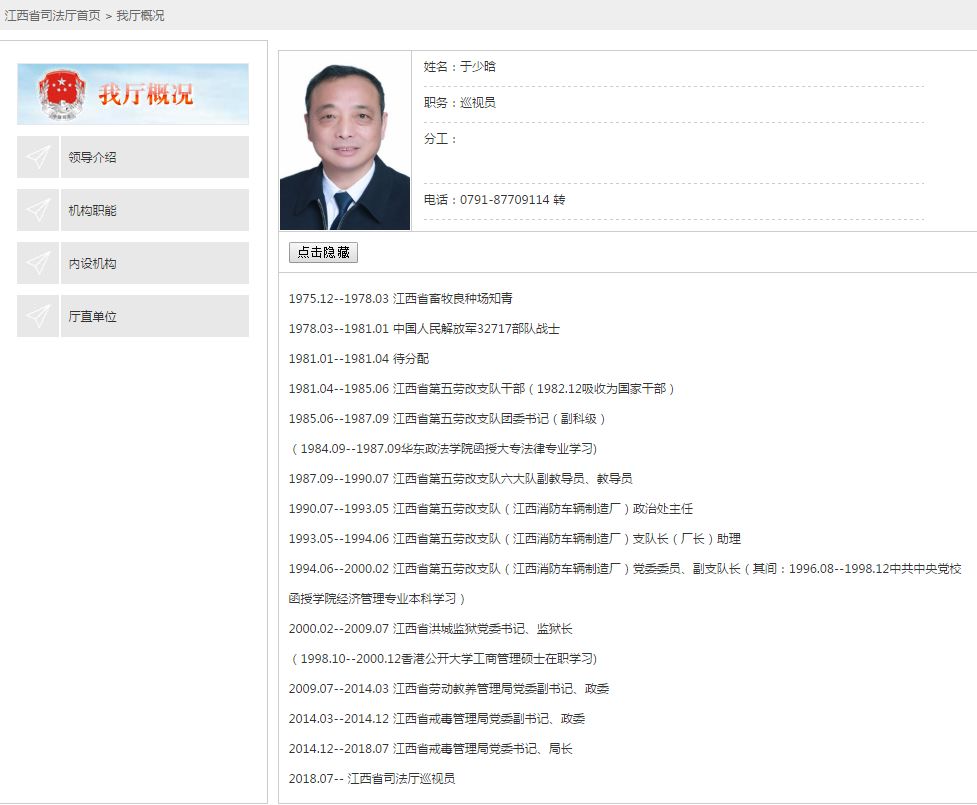Click paper plane icon beside 机构职能

pos(38,210)
